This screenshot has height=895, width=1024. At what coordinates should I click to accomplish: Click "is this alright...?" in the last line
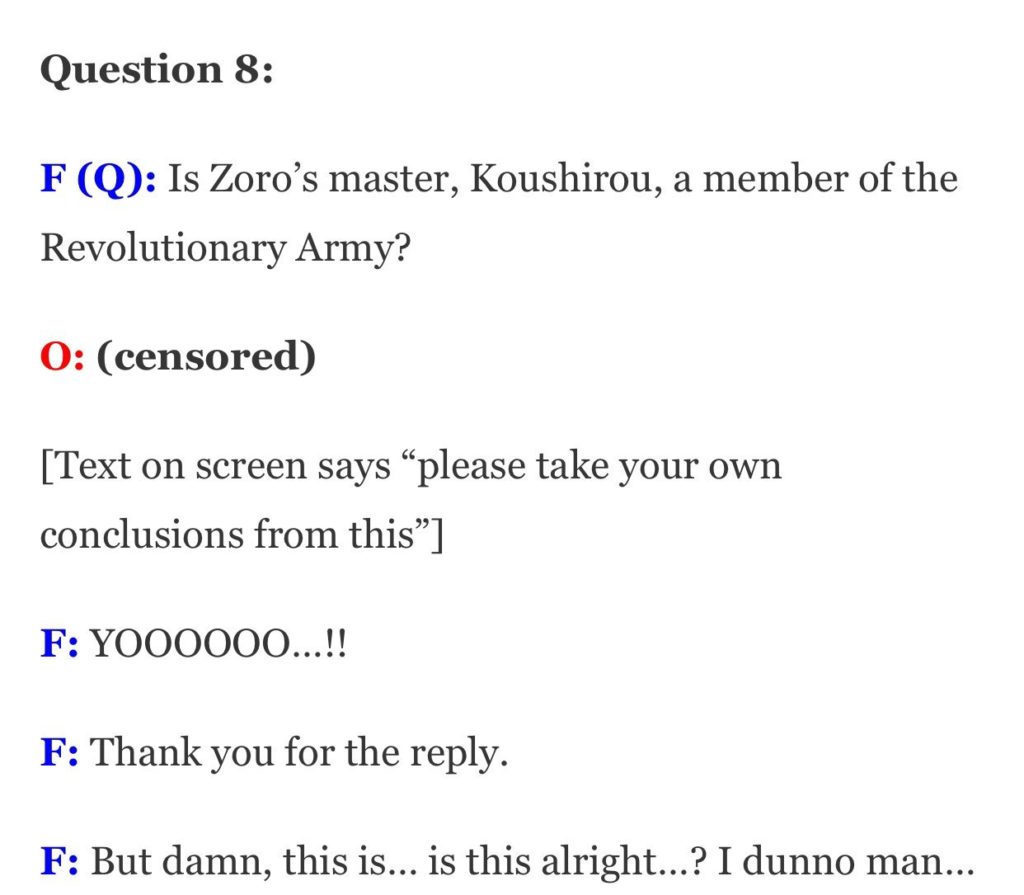point(568,861)
